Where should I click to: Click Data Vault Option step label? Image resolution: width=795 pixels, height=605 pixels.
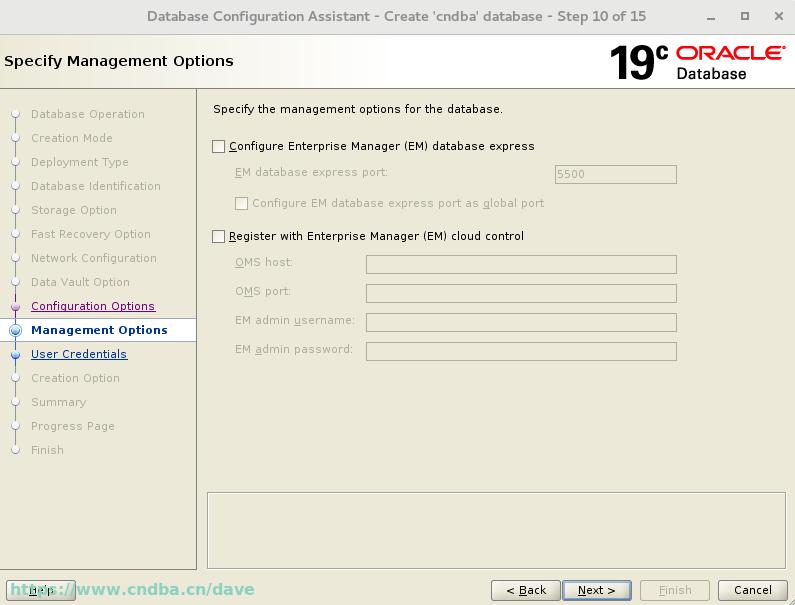pos(80,282)
